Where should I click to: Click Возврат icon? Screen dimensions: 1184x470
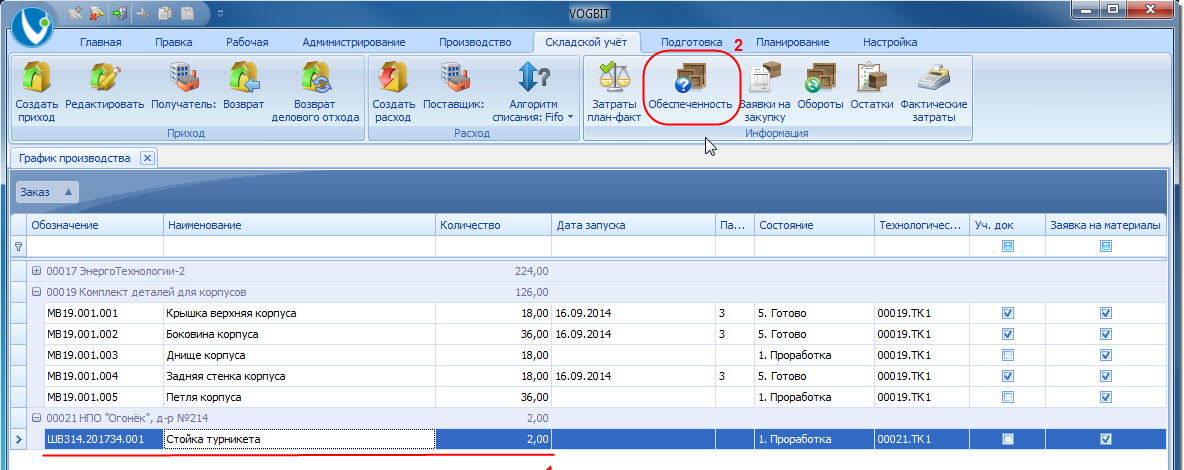[244, 77]
